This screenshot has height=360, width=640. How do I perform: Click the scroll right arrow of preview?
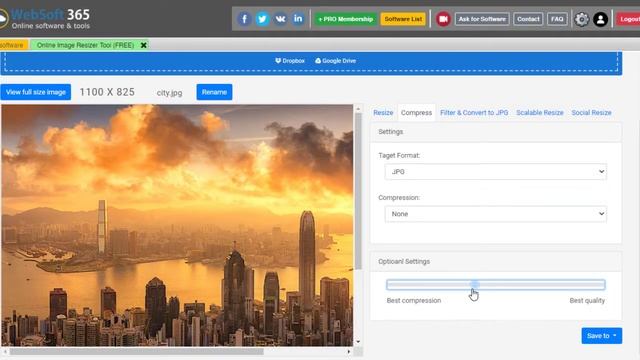click(349, 351)
